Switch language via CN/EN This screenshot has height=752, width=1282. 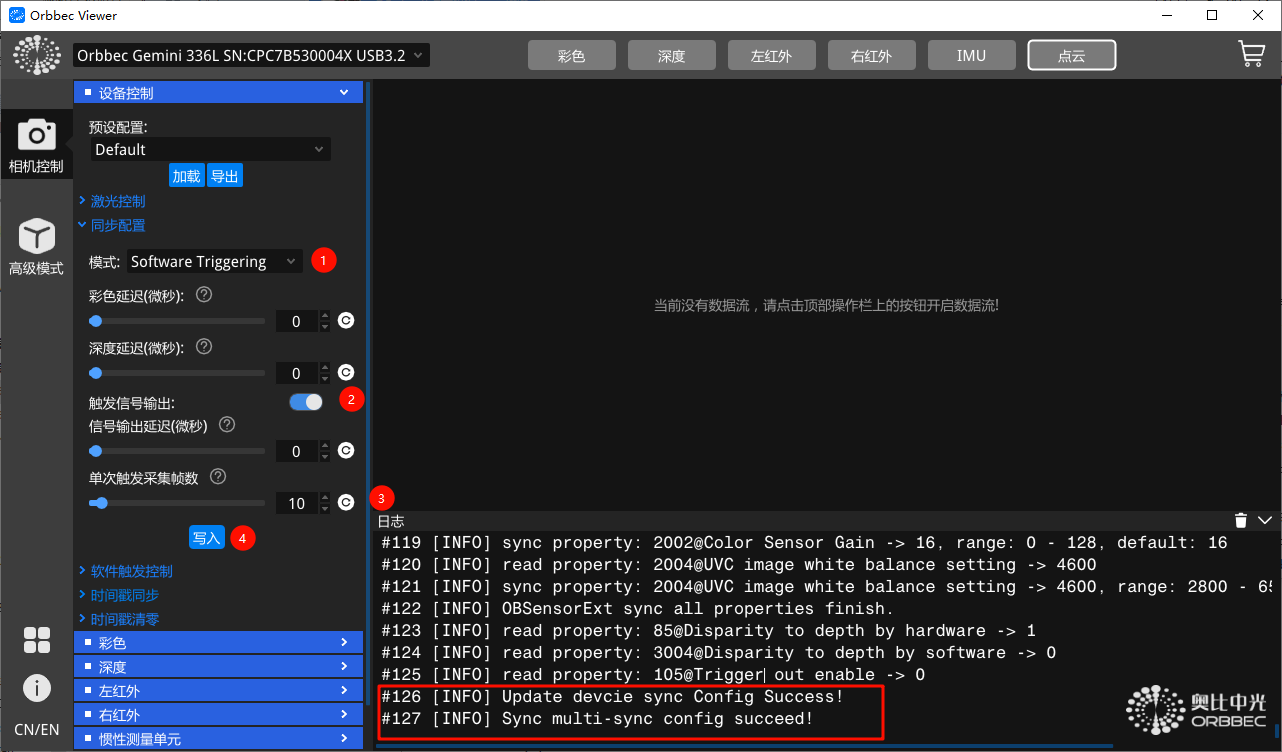(x=36, y=729)
